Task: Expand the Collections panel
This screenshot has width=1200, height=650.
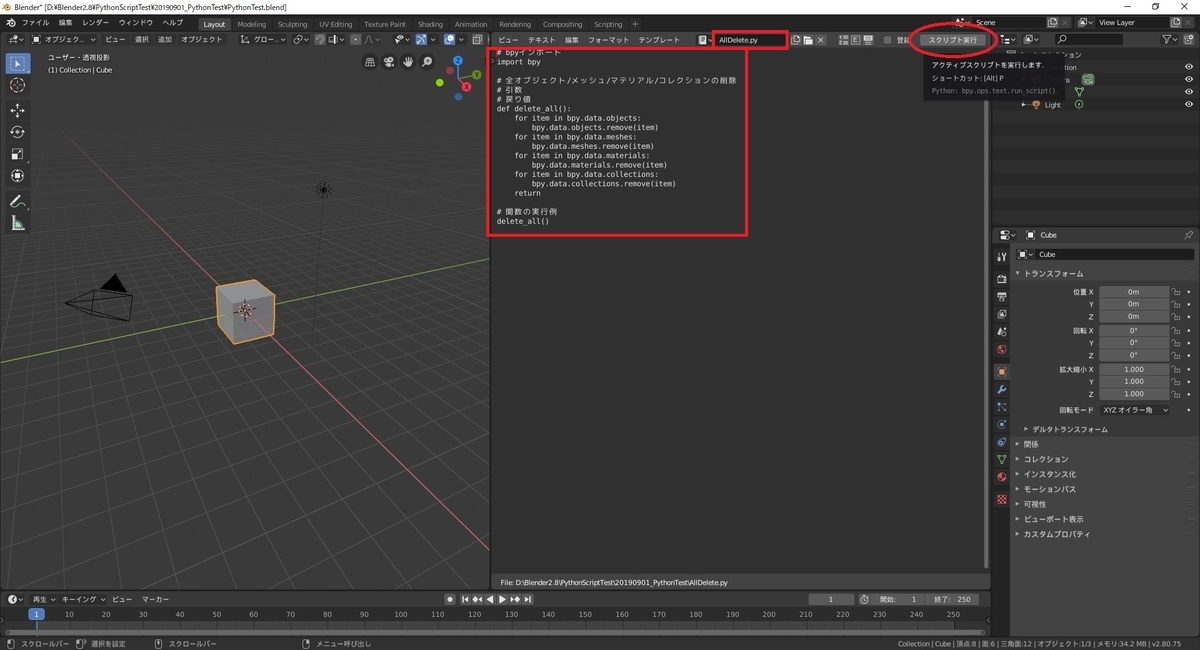Action: coord(1041,459)
